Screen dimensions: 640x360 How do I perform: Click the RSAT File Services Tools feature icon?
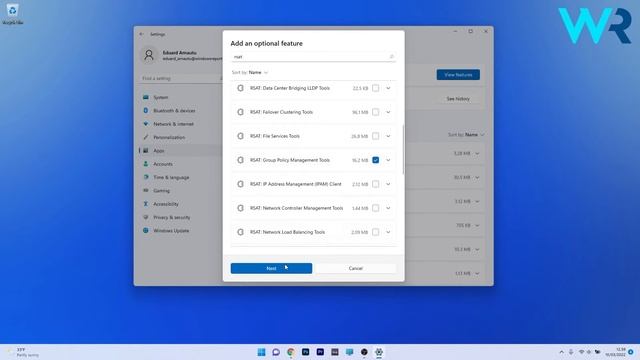click(x=240, y=136)
